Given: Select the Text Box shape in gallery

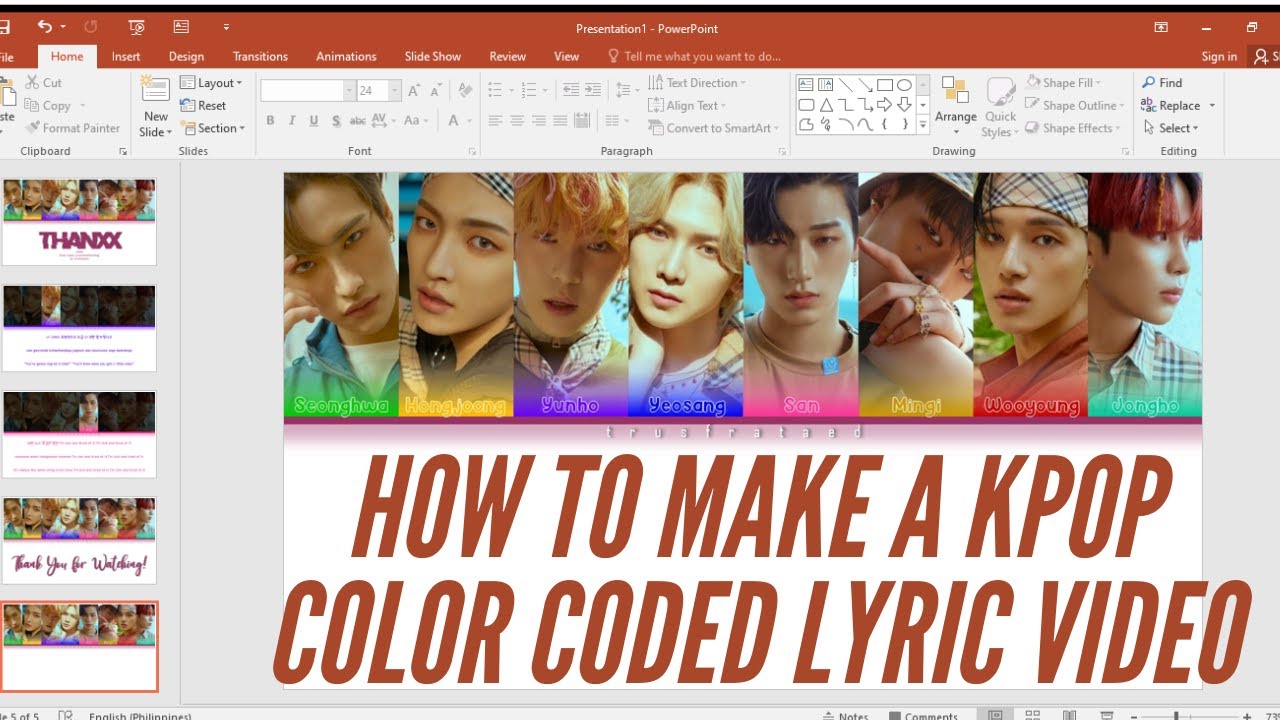Looking at the screenshot, I should [x=806, y=85].
